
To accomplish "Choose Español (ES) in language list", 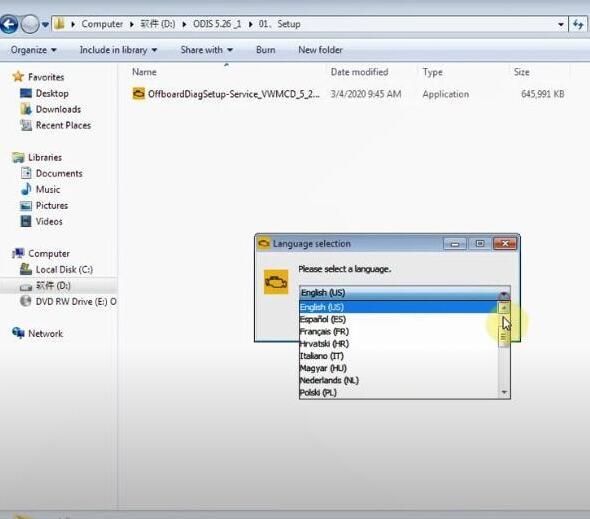I will [399, 319].
